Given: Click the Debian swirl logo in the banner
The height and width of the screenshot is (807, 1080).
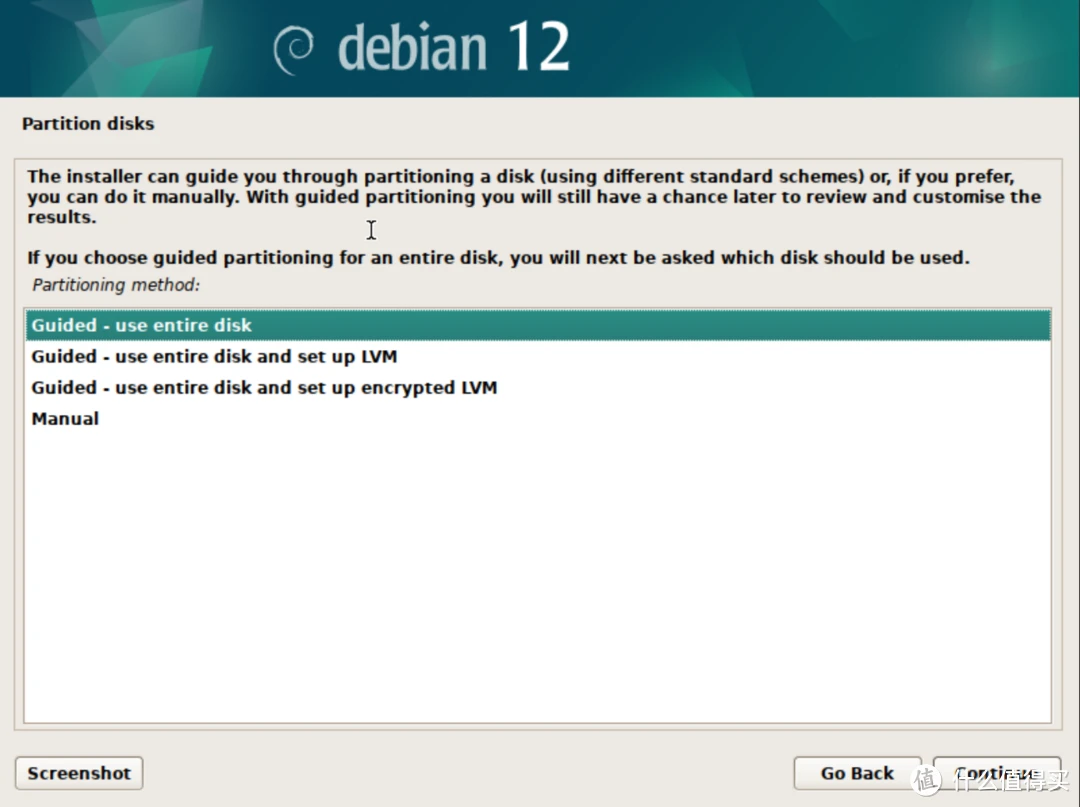Looking at the screenshot, I should coord(292,47).
